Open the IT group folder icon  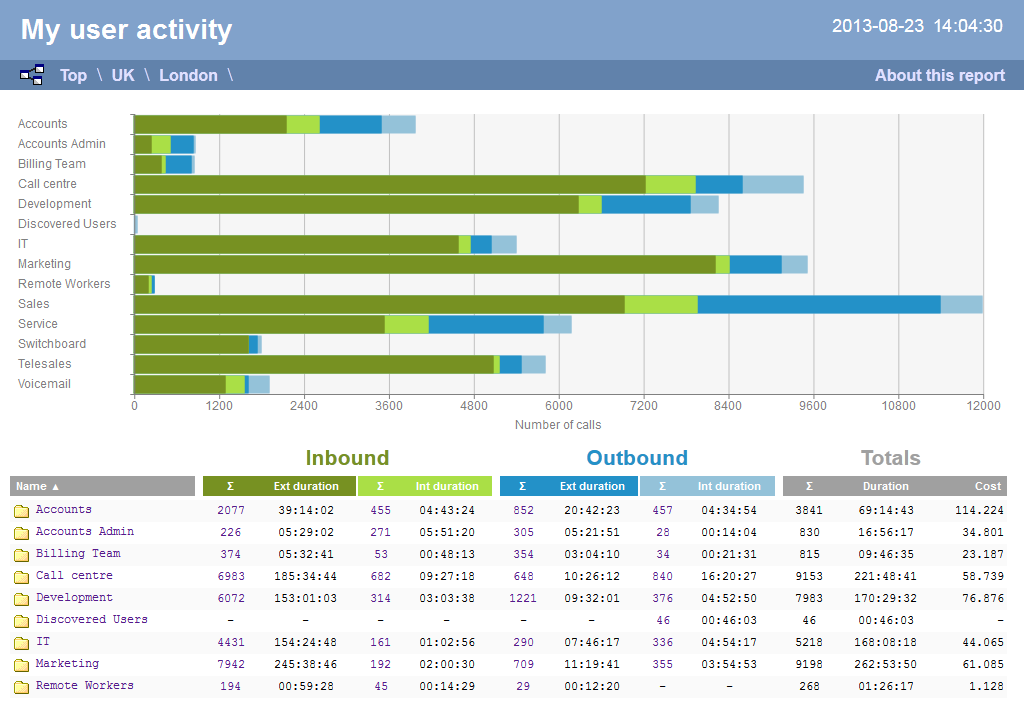pyautogui.click(x=19, y=642)
